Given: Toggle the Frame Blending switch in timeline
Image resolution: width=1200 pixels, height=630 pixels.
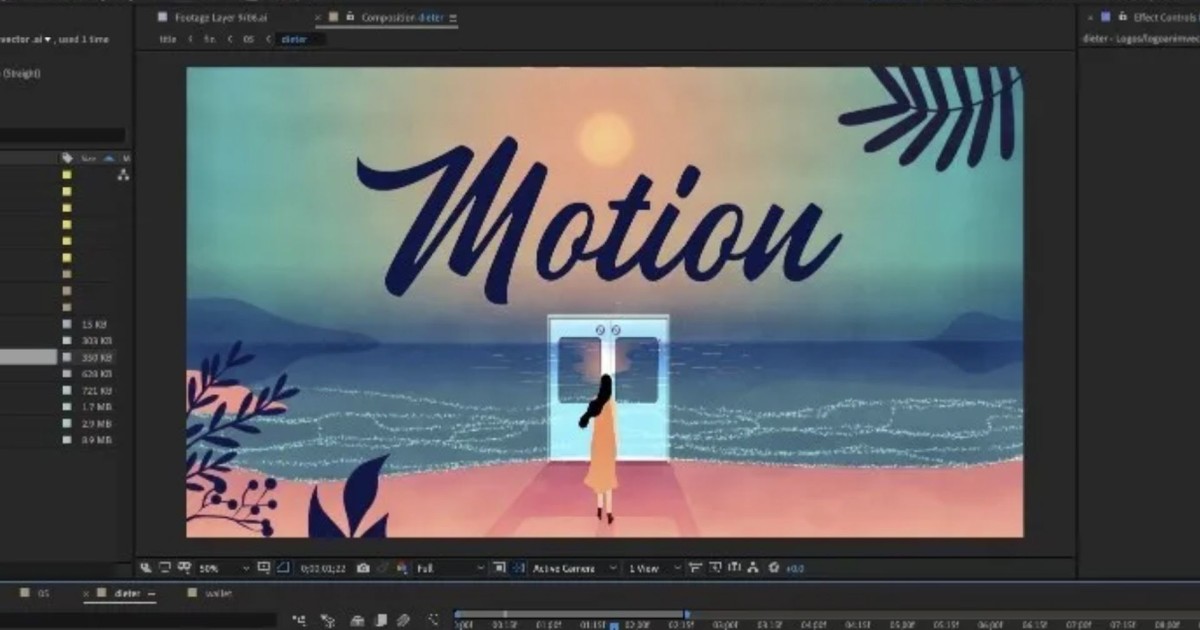Looking at the screenshot, I should (x=382, y=620).
